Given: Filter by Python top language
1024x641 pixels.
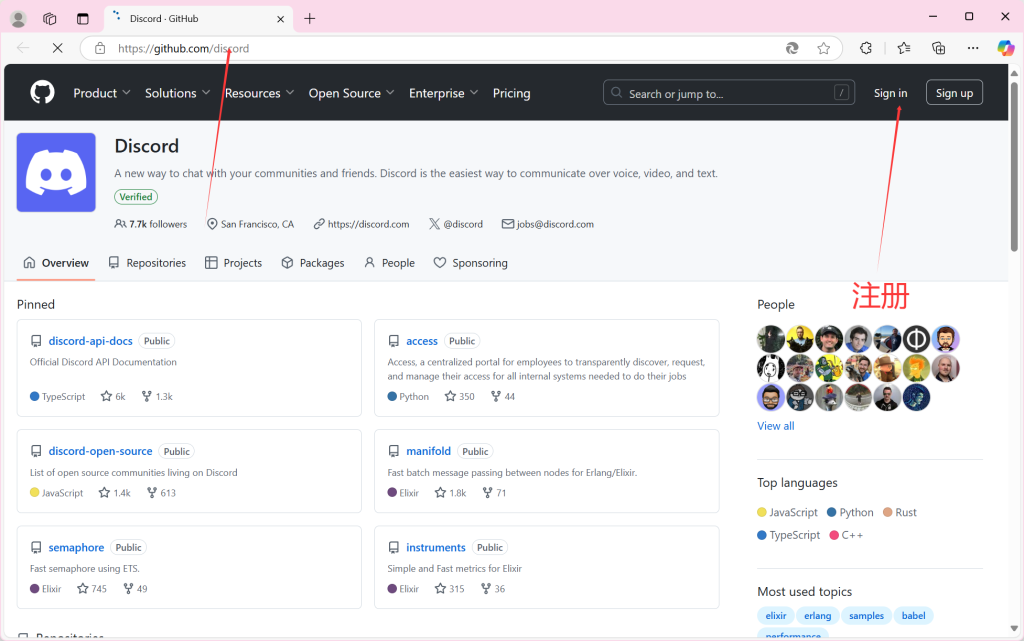Looking at the screenshot, I should pos(850,512).
